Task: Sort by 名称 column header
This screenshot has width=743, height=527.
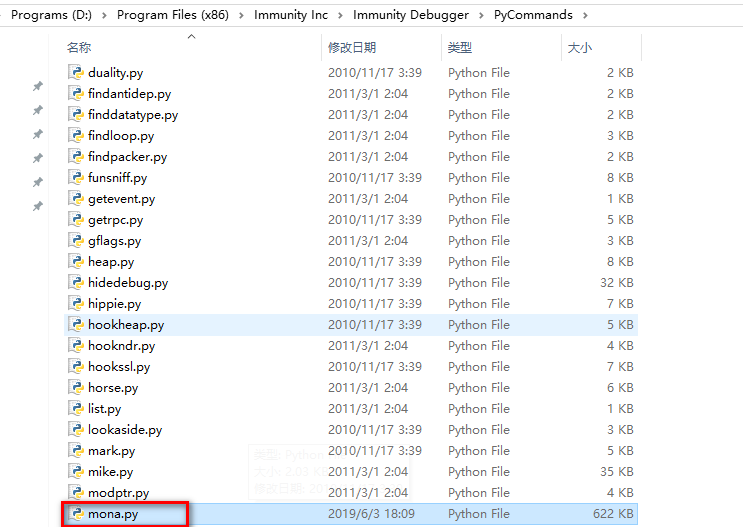Action: [x=79, y=47]
